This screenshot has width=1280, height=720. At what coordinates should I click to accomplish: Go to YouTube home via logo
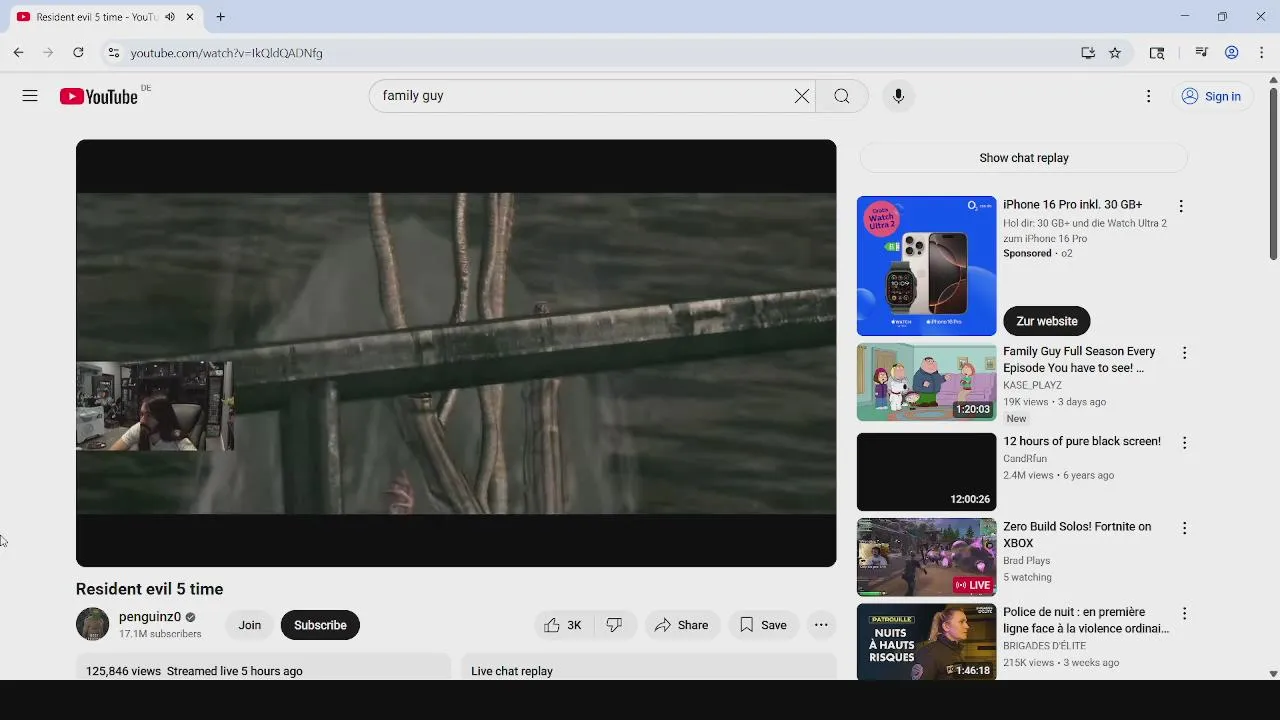tap(98, 96)
